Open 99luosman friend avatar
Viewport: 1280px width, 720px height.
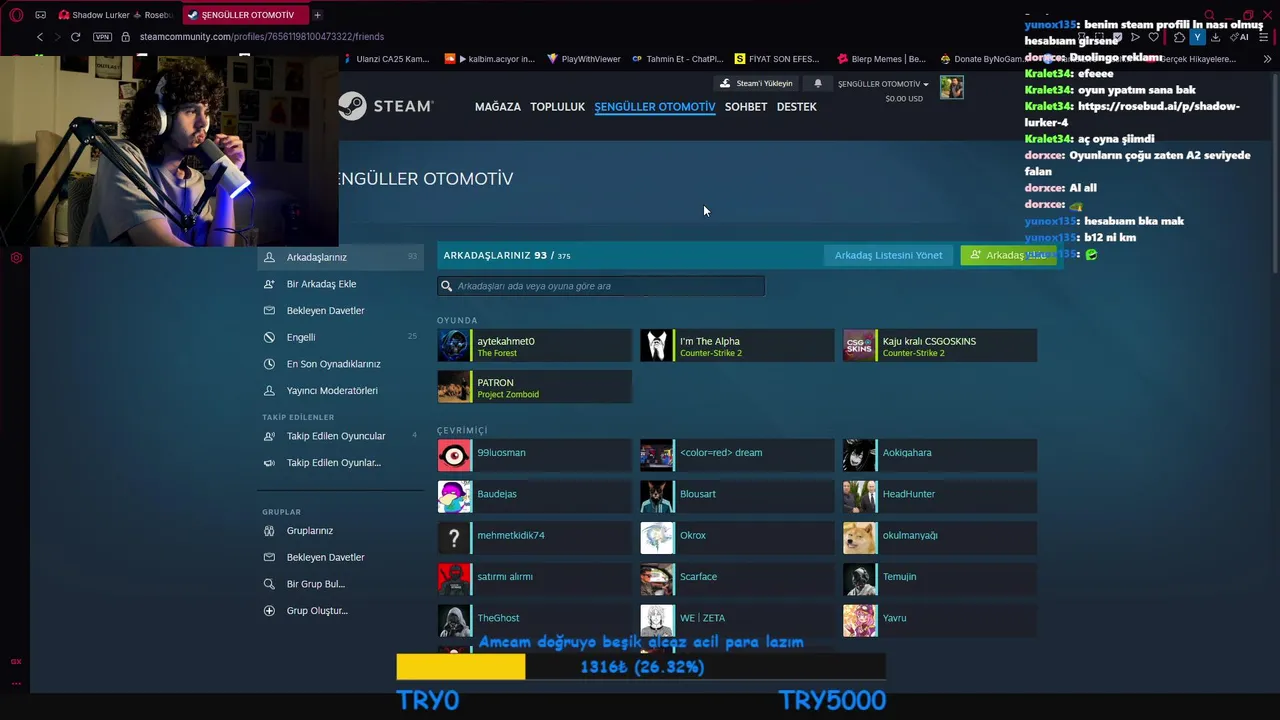pyautogui.click(x=454, y=455)
